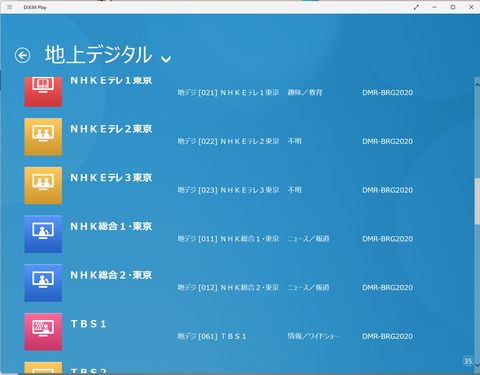Close the DiXiM Play window
Image resolution: width=480 pixels, height=375 pixels.
(x=471, y=7)
